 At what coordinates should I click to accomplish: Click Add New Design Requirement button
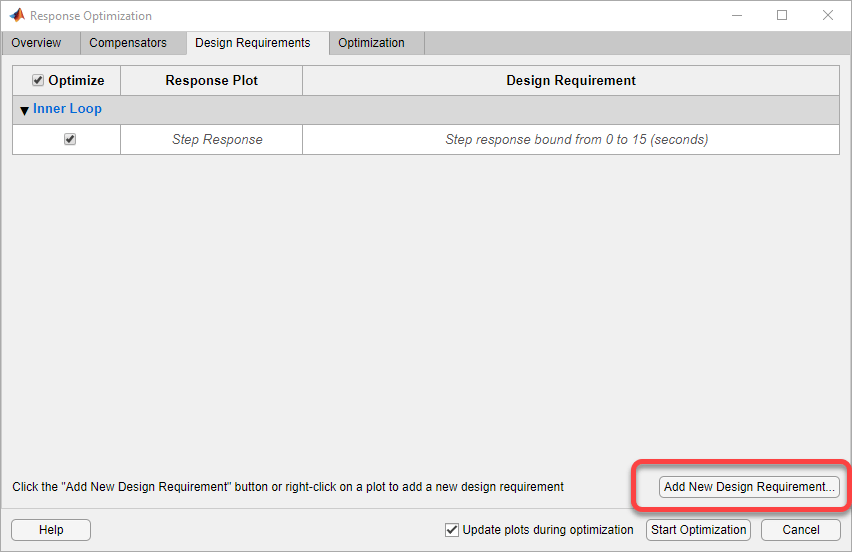pyautogui.click(x=749, y=487)
